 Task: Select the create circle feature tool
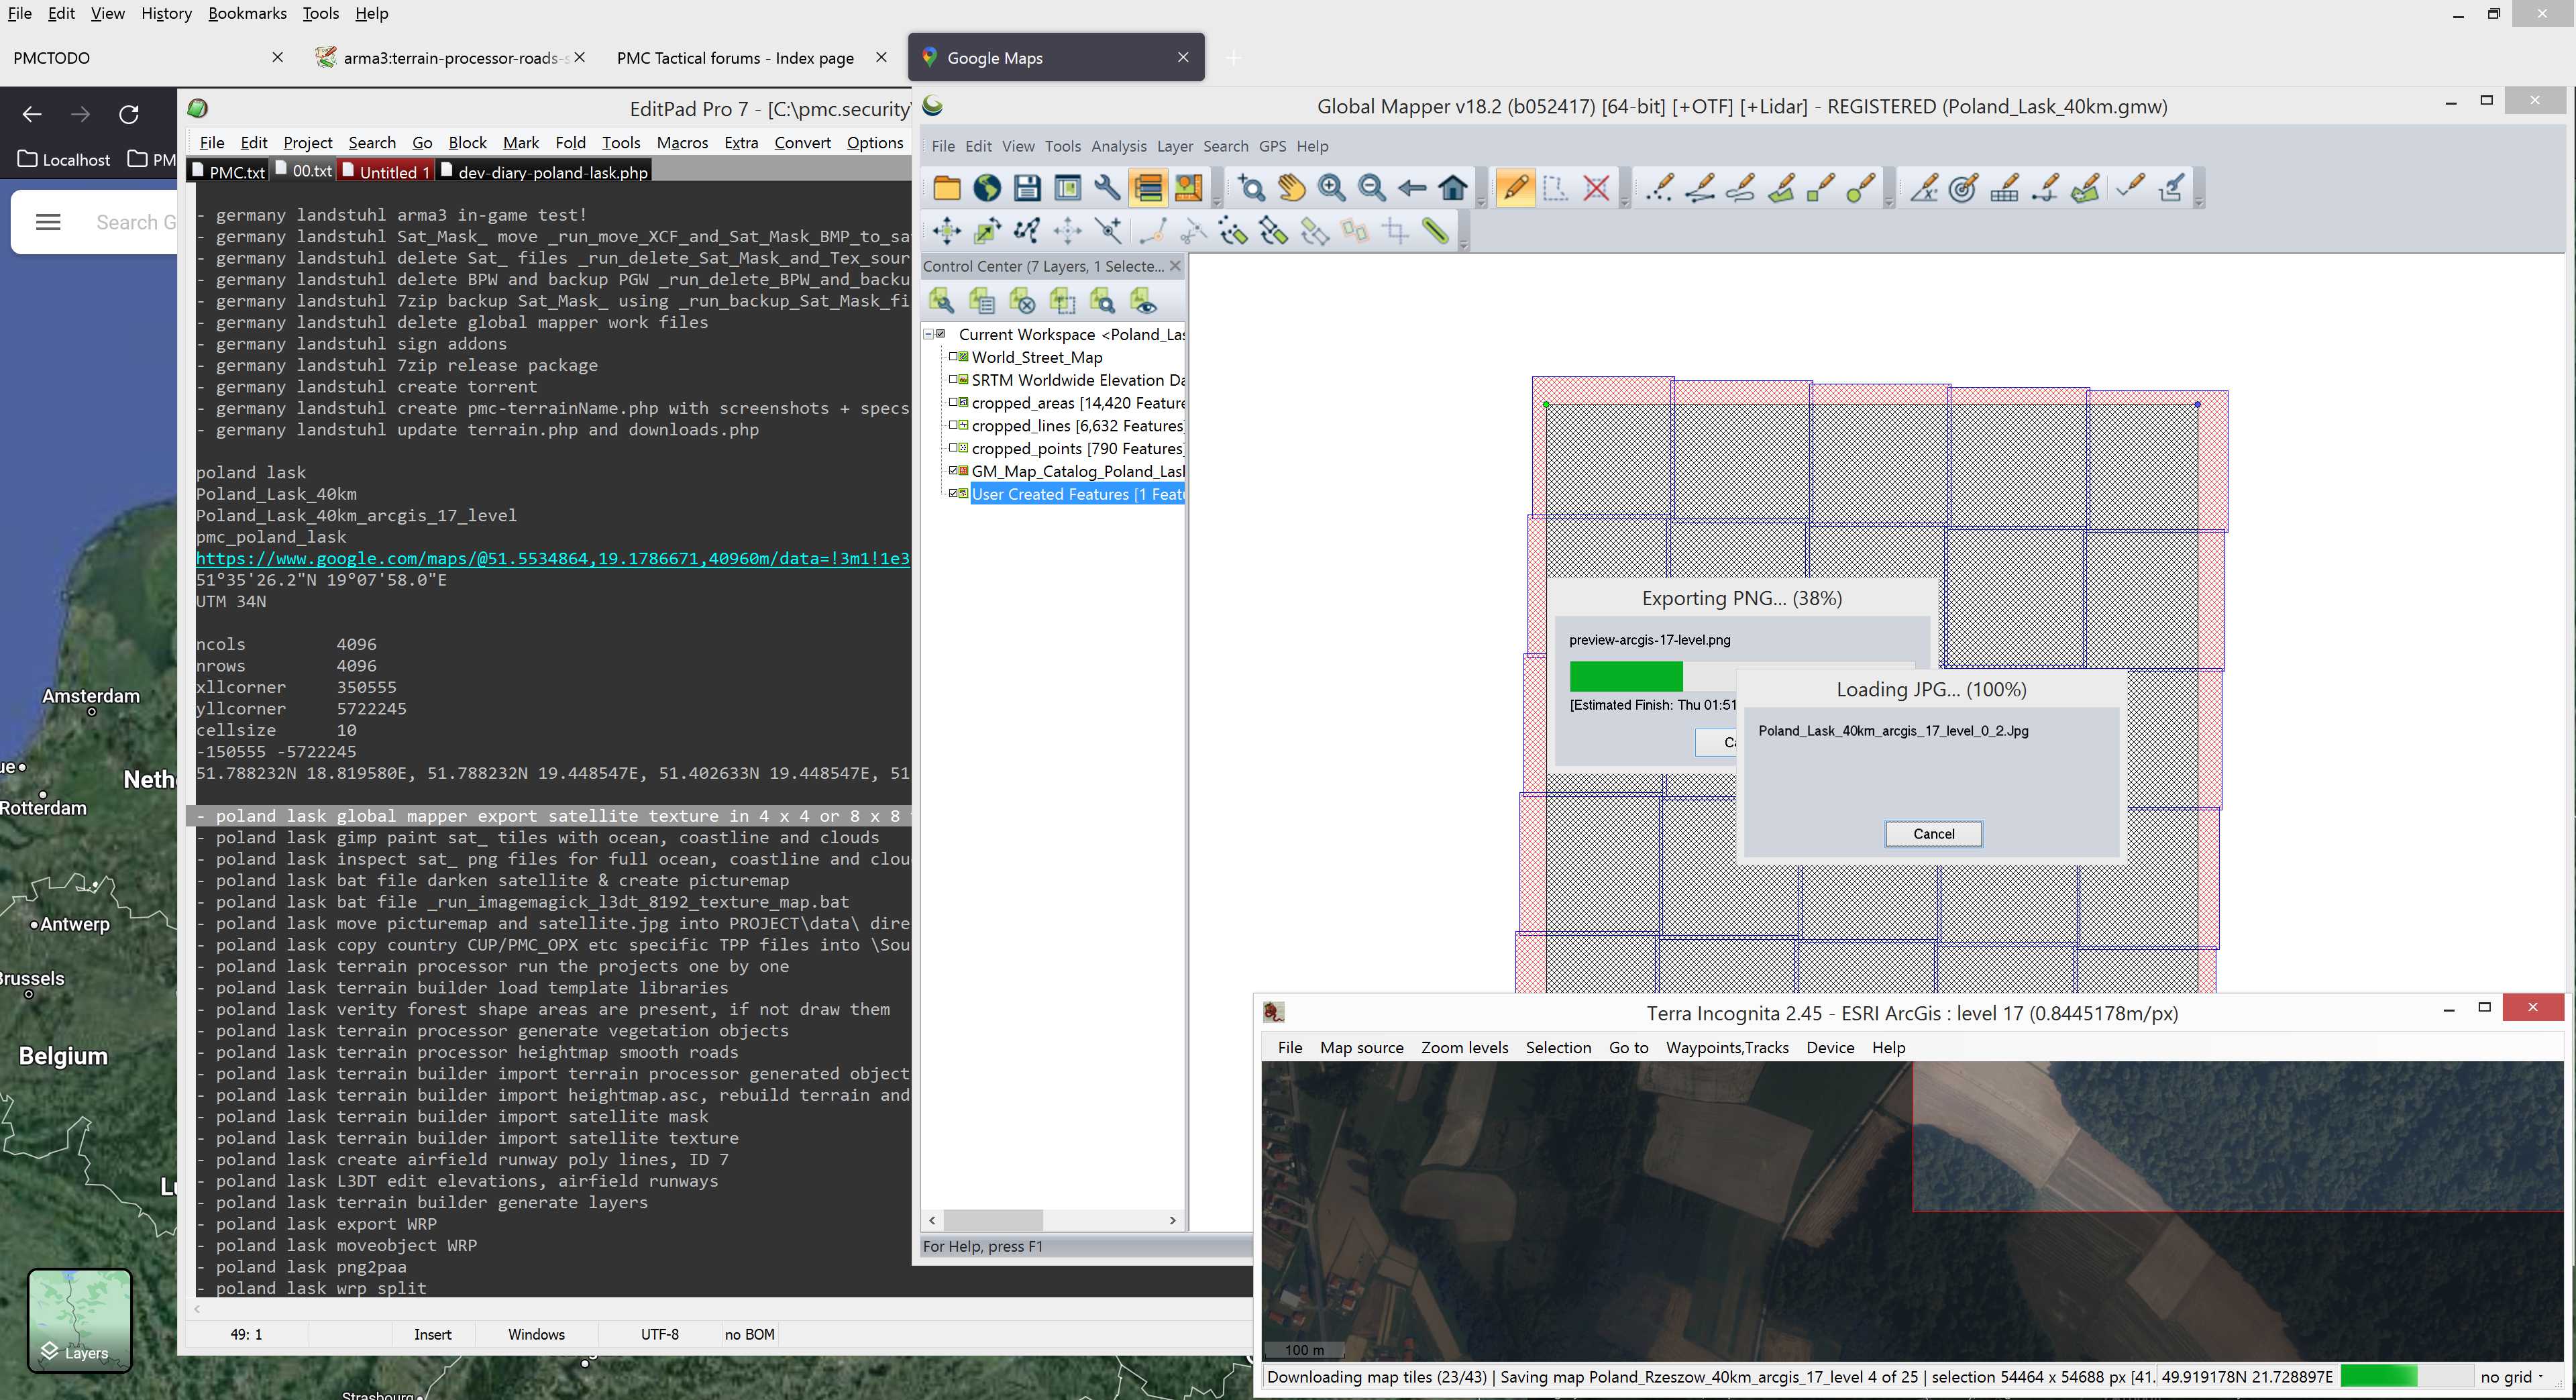pos(1860,188)
